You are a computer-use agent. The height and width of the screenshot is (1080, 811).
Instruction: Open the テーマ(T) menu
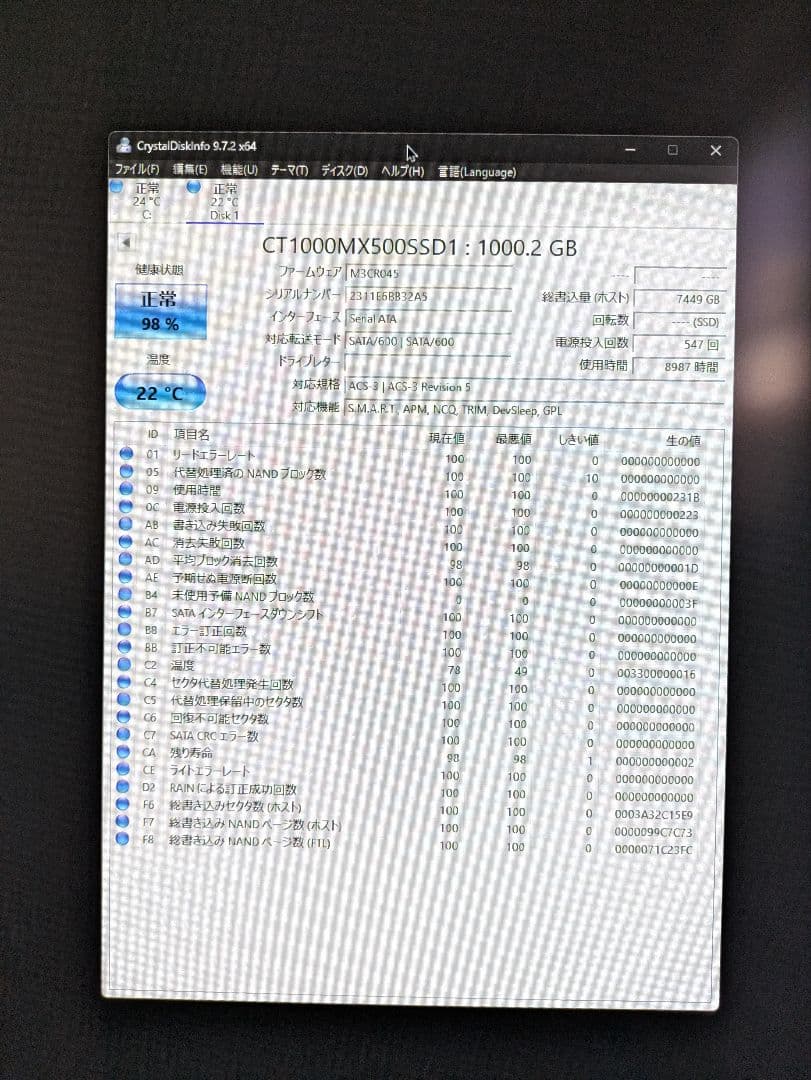[289, 170]
